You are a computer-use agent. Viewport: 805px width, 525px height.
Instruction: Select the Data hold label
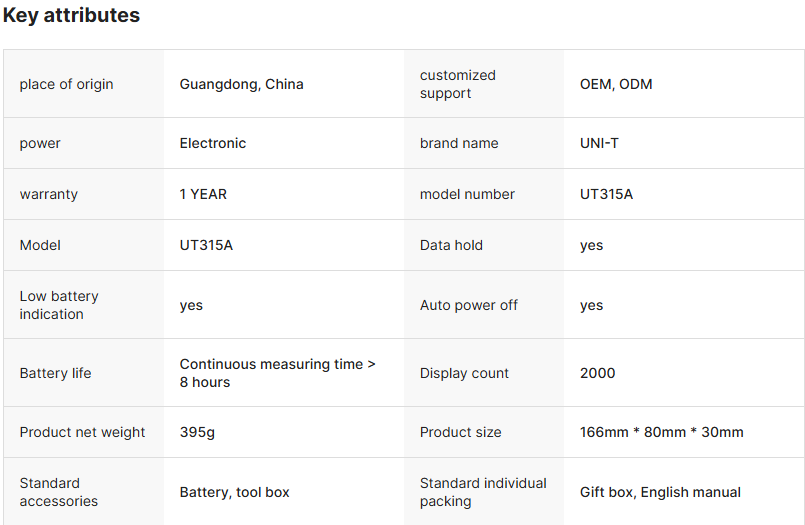[x=451, y=245]
